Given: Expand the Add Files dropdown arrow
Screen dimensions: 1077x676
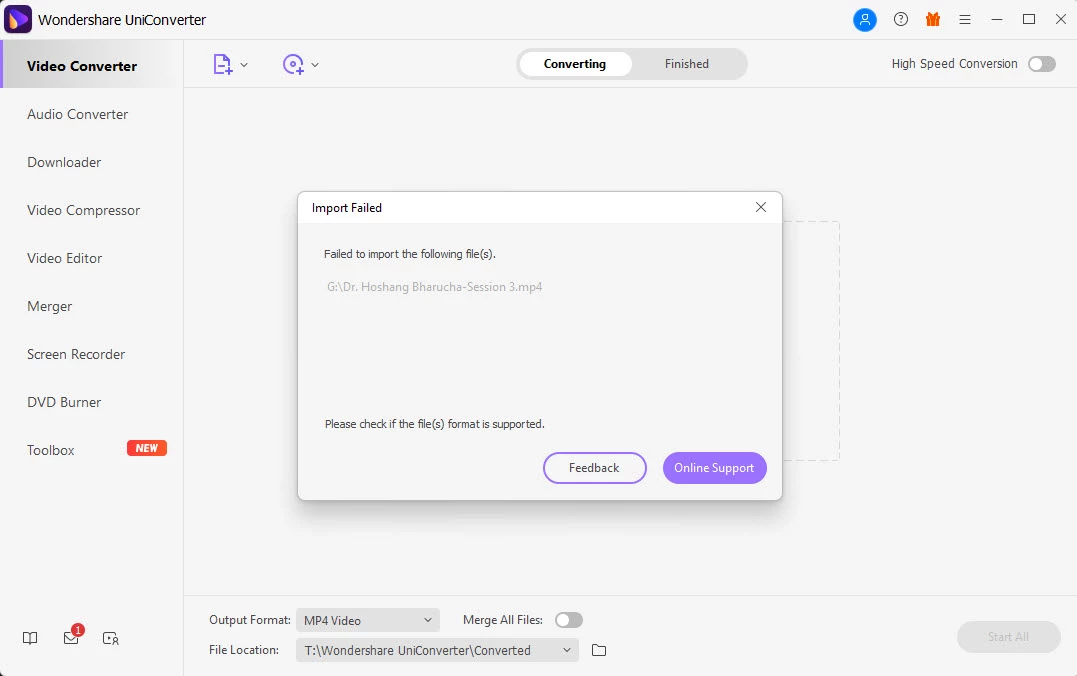Looking at the screenshot, I should coord(244,65).
